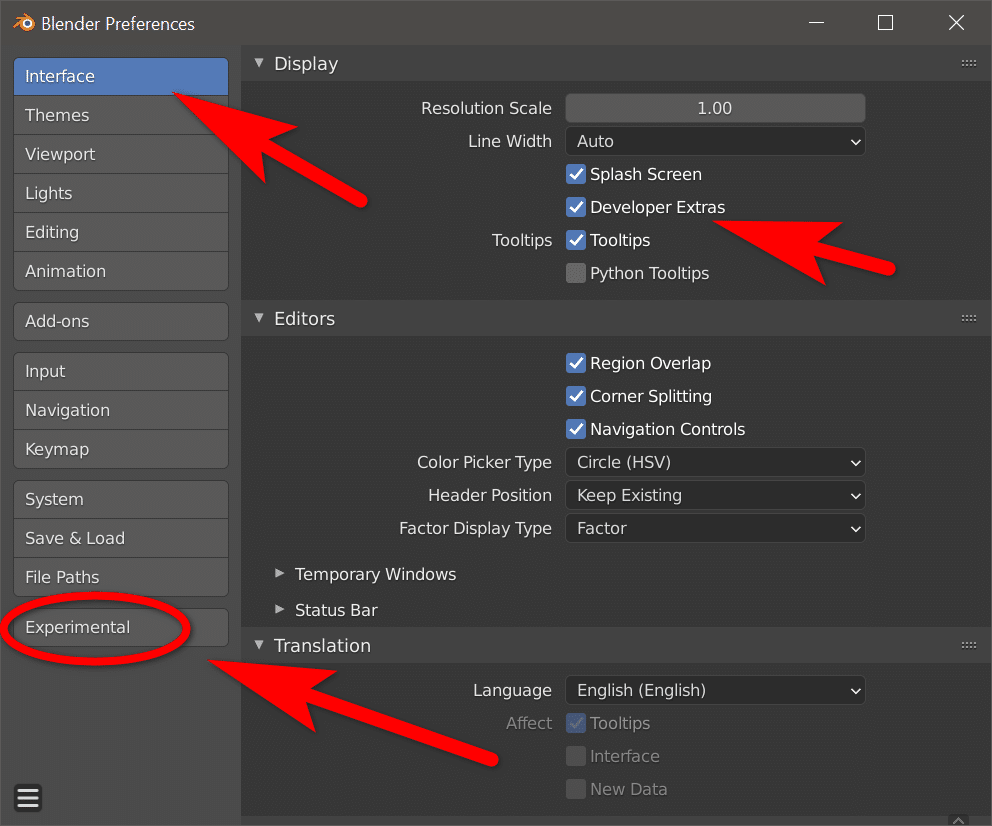Open the Factor Display Type dropdown

point(715,528)
